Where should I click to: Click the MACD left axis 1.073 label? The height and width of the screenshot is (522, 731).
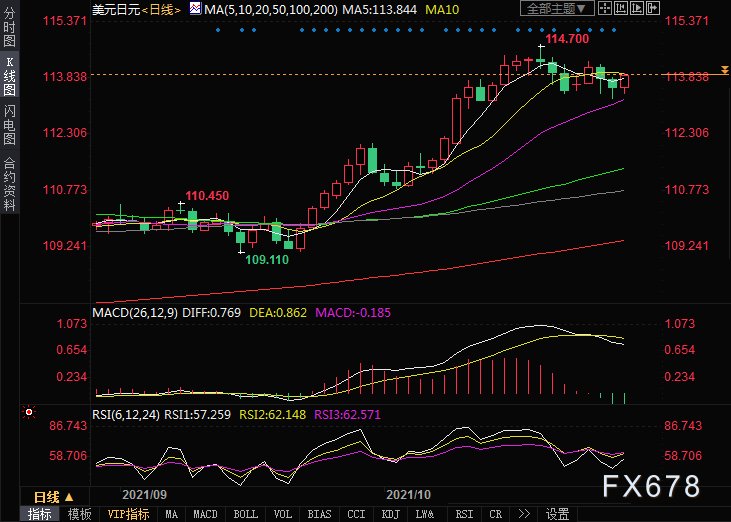[x=72, y=323]
